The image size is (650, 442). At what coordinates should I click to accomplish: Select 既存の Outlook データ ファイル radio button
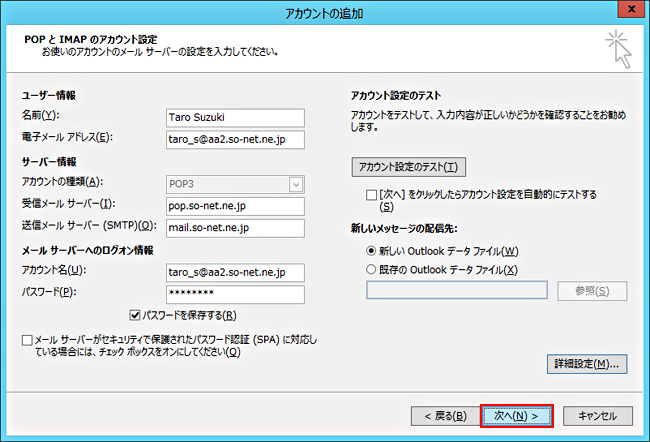point(373,270)
